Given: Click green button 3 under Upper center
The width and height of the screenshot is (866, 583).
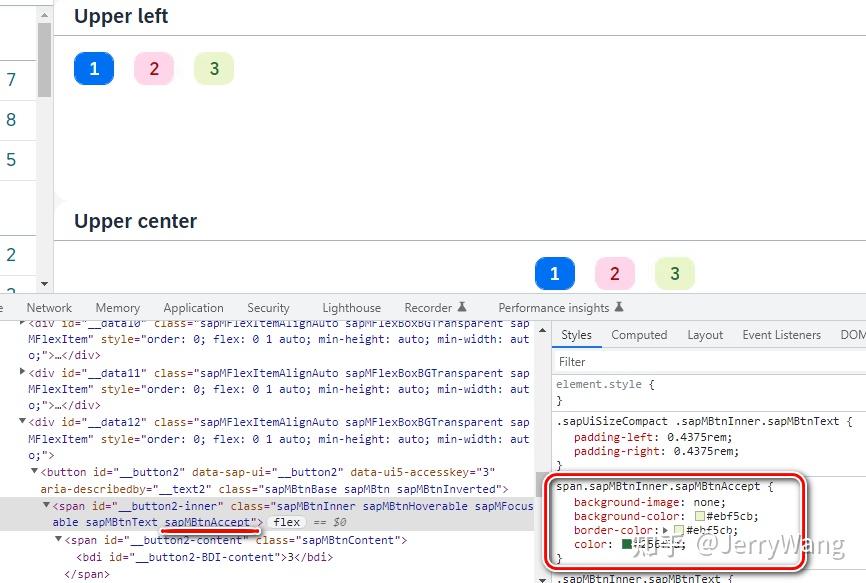Looking at the screenshot, I should pyautogui.click(x=674, y=273).
